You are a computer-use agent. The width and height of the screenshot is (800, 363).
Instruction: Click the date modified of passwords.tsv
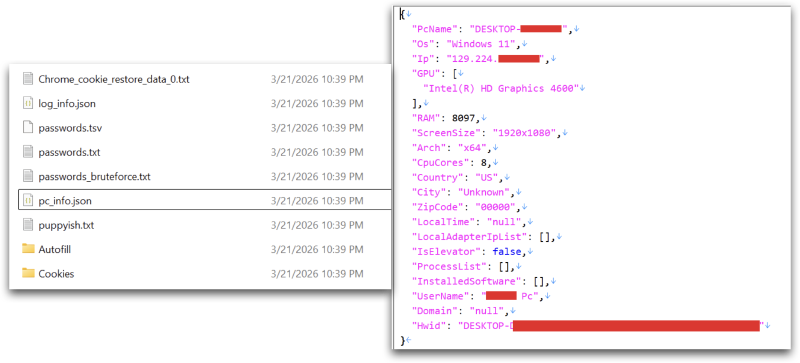click(317, 128)
